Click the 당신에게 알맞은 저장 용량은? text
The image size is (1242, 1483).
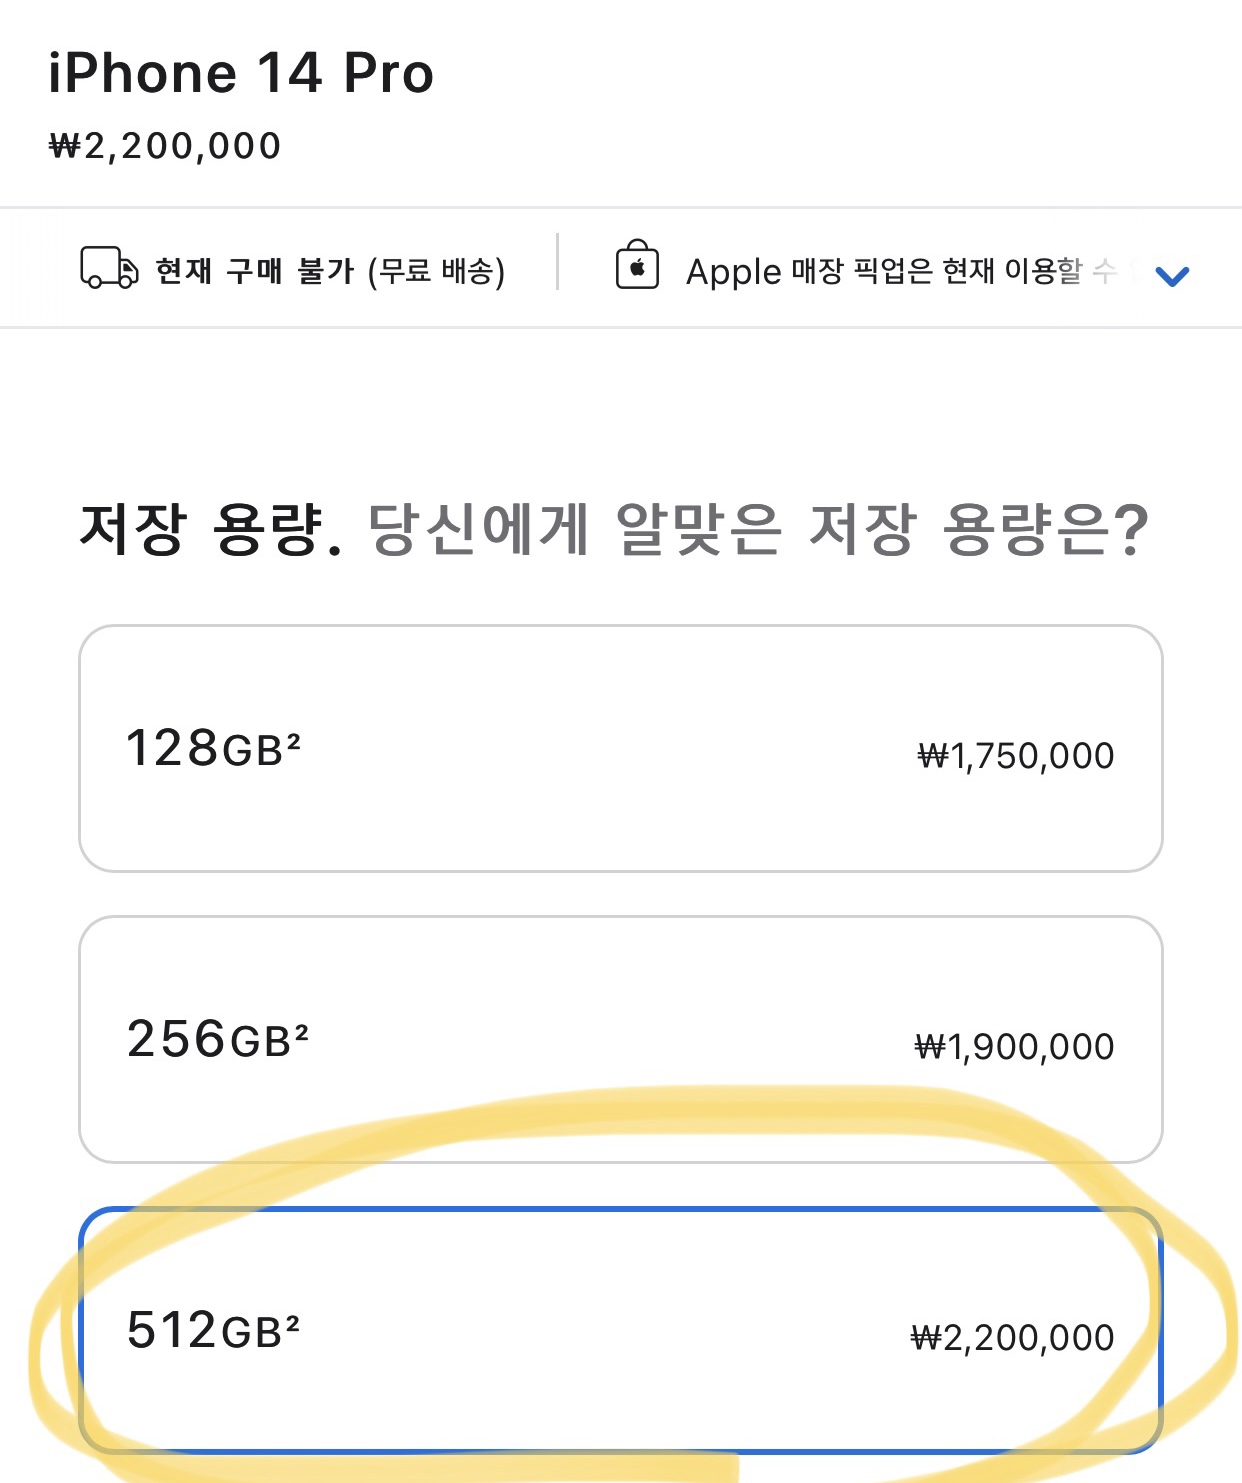coord(758,528)
